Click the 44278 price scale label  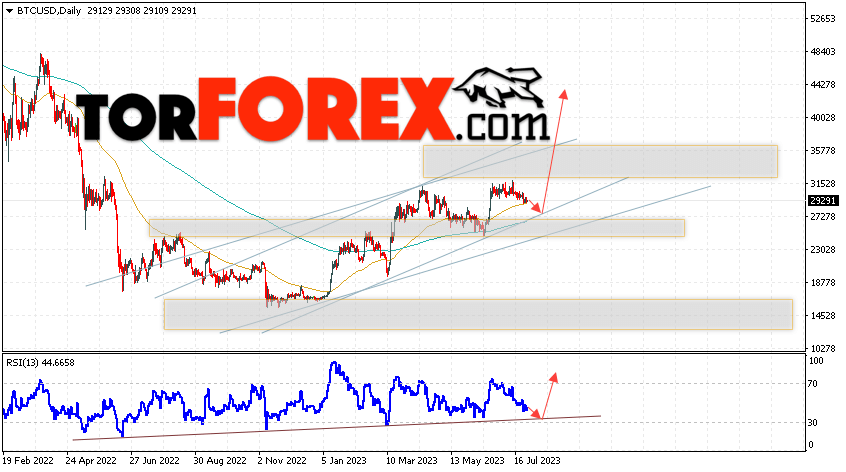pos(823,85)
